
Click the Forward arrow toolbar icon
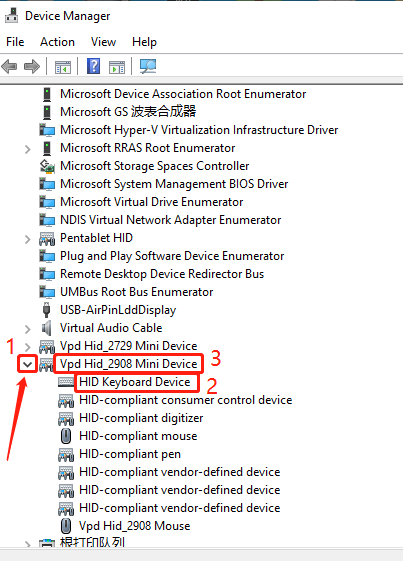32,67
